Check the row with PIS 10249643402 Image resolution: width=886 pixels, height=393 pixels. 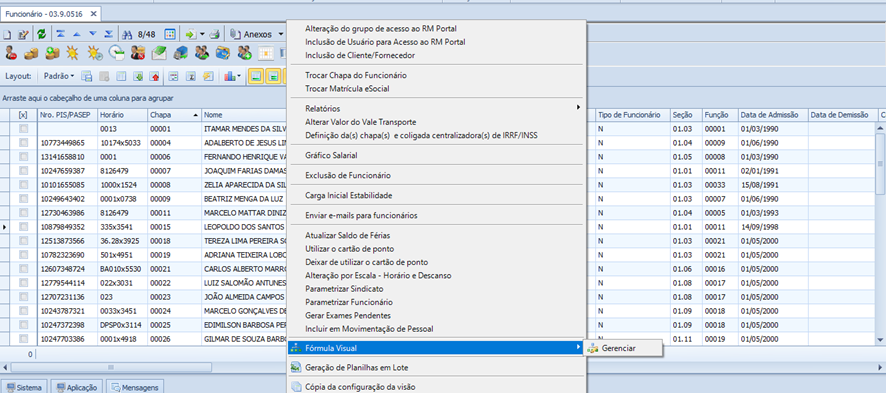23,199
